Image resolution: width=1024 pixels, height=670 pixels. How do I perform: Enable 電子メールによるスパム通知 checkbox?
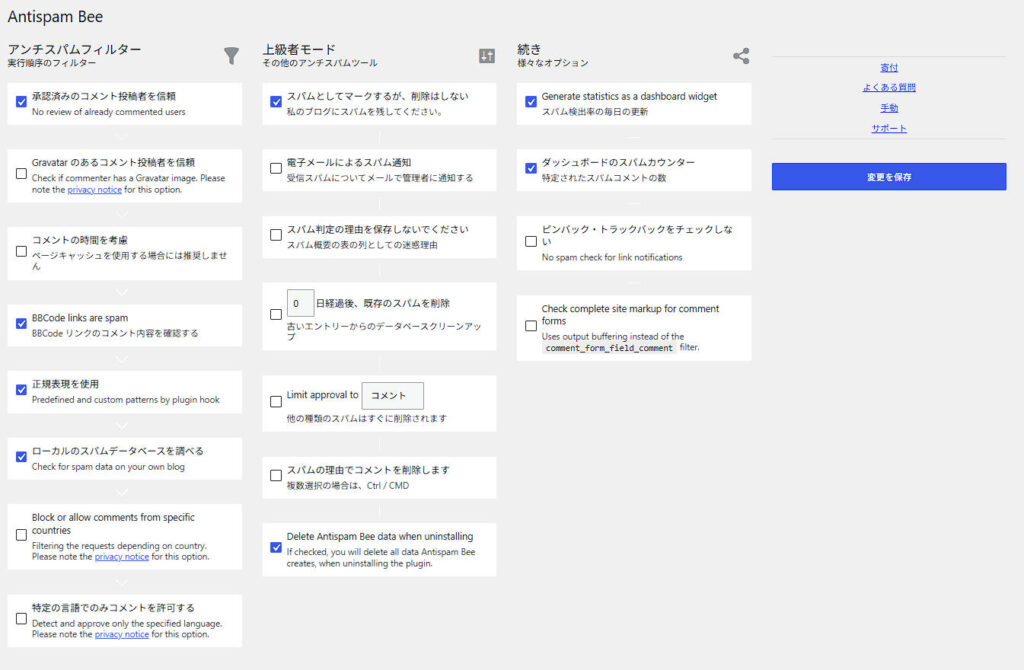click(276, 168)
